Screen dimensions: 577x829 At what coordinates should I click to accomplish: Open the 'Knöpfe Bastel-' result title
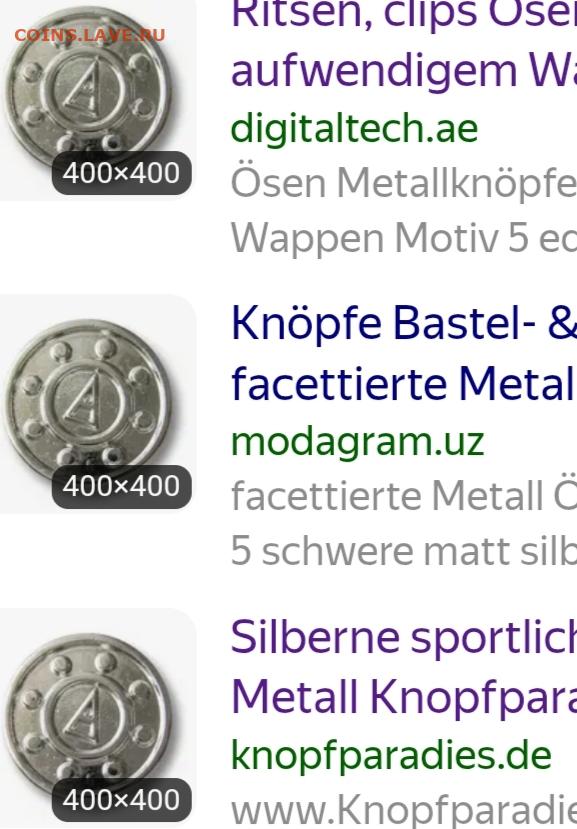404,323
